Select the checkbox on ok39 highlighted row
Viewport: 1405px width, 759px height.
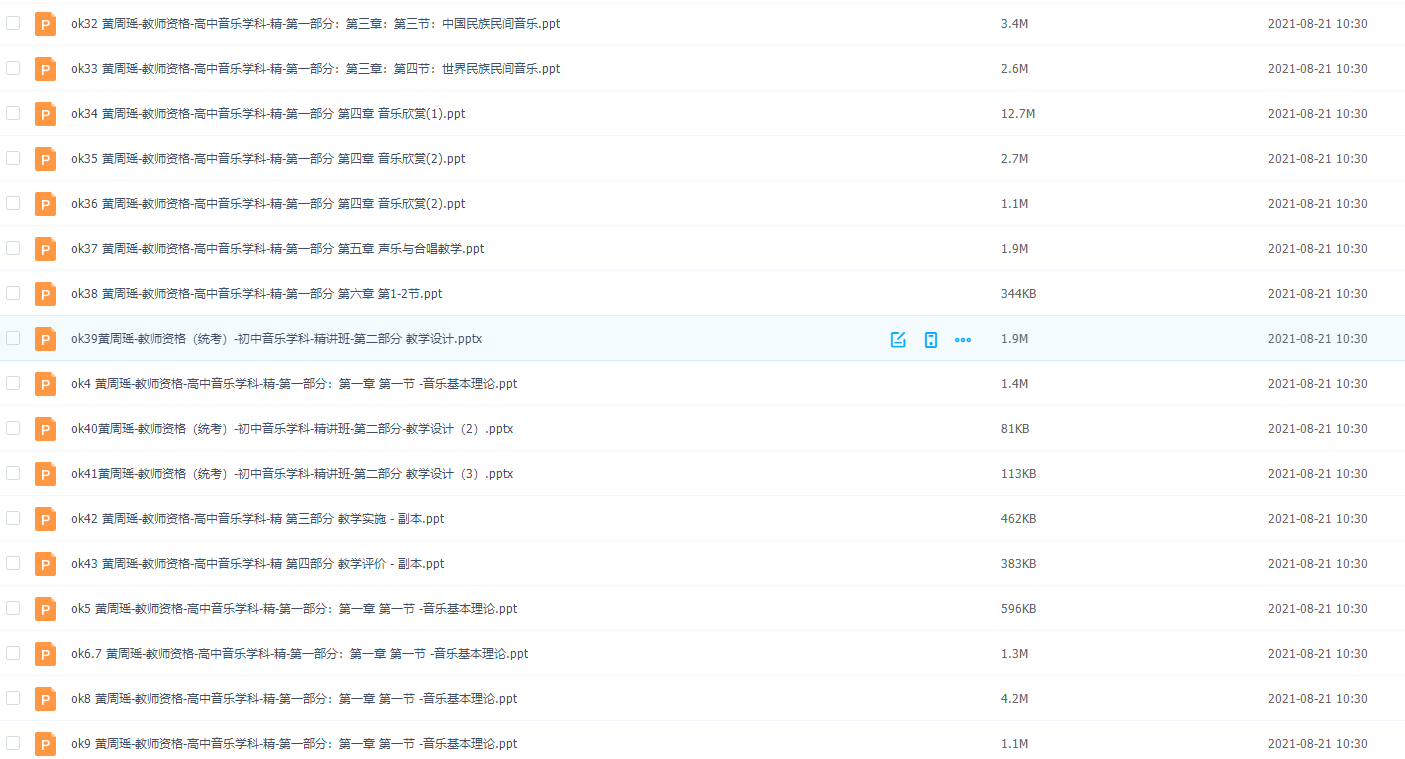(x=13, y=339)
